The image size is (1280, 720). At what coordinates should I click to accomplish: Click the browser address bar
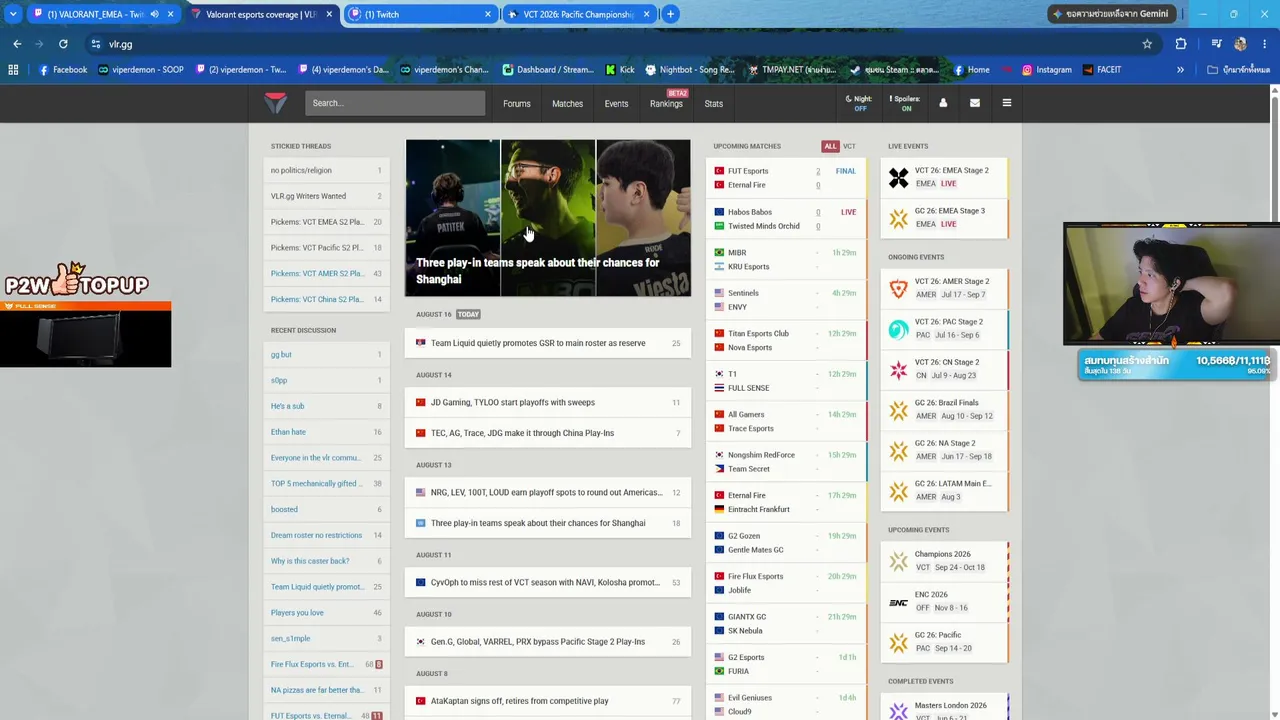coord(610,44)
